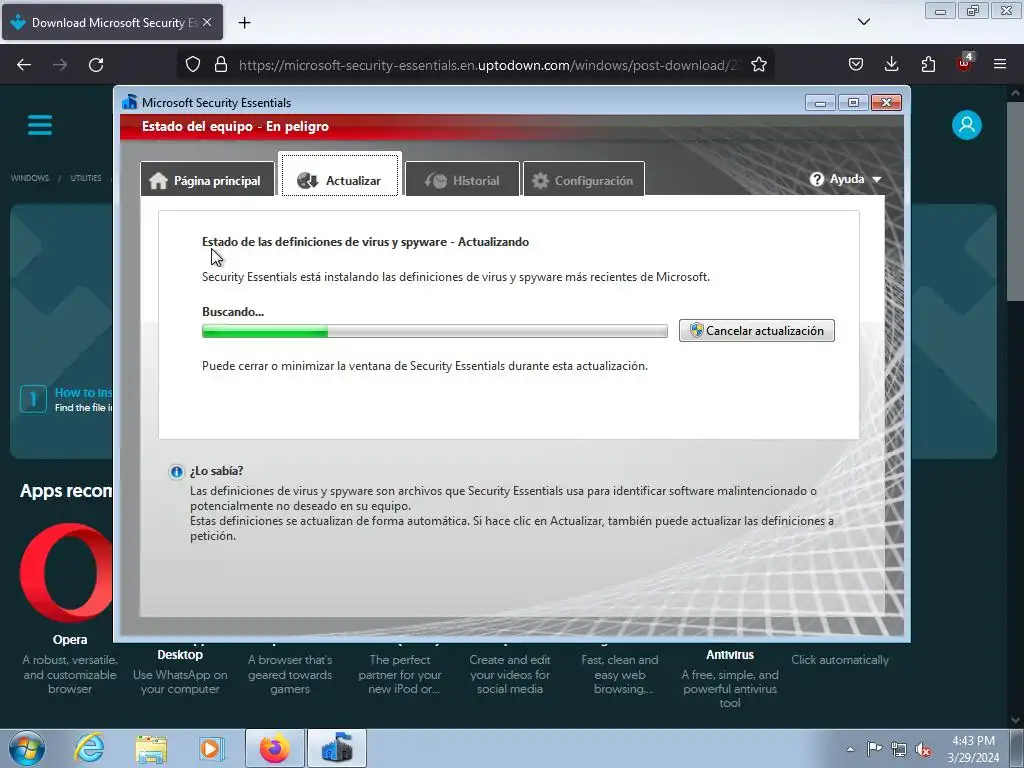Open the Firefox hamburger application menu

tap(1000, 65)
